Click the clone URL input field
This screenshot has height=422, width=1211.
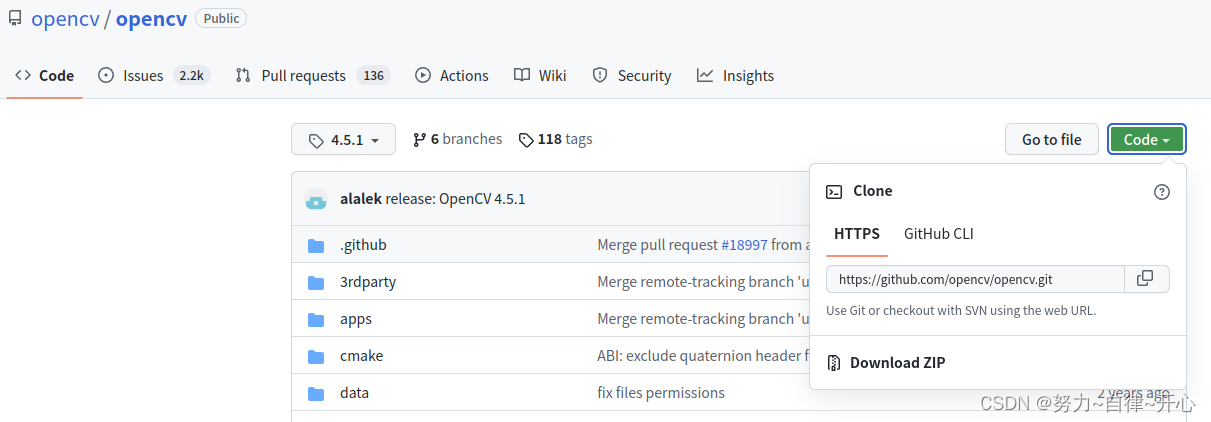(x=975, y=280)
